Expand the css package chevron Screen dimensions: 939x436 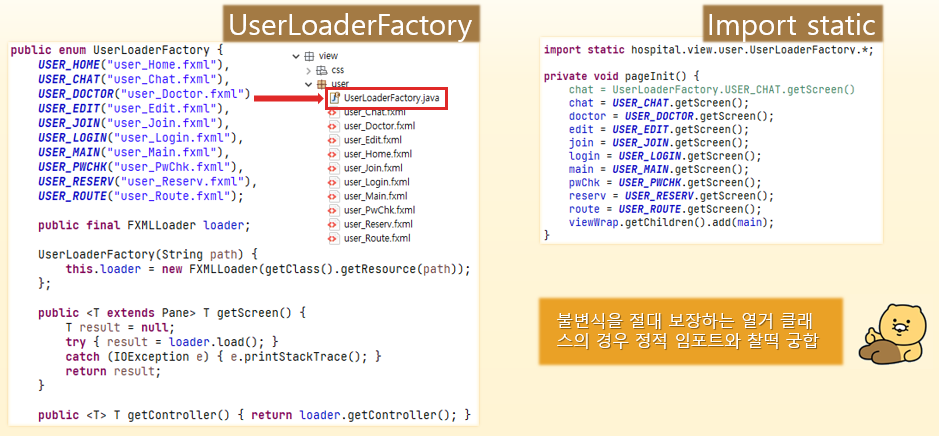[308, 71]
